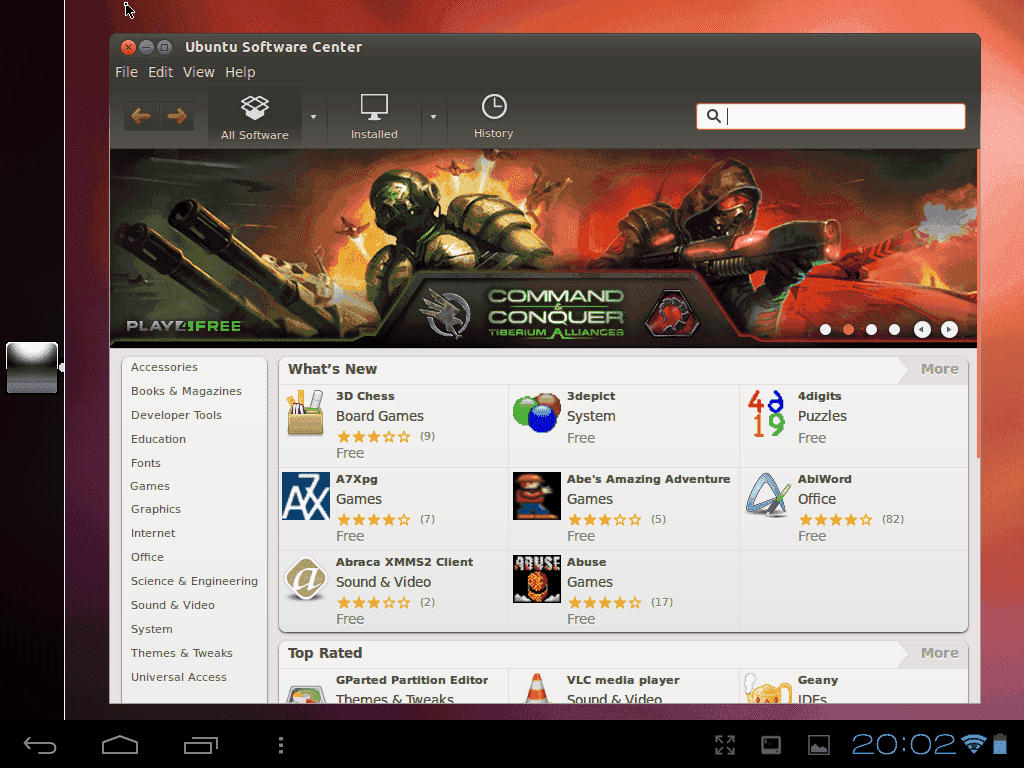This screenshot has width=1024, height=768.
Task: Open the 3D Chess app icon
Action: click(306, 413)
